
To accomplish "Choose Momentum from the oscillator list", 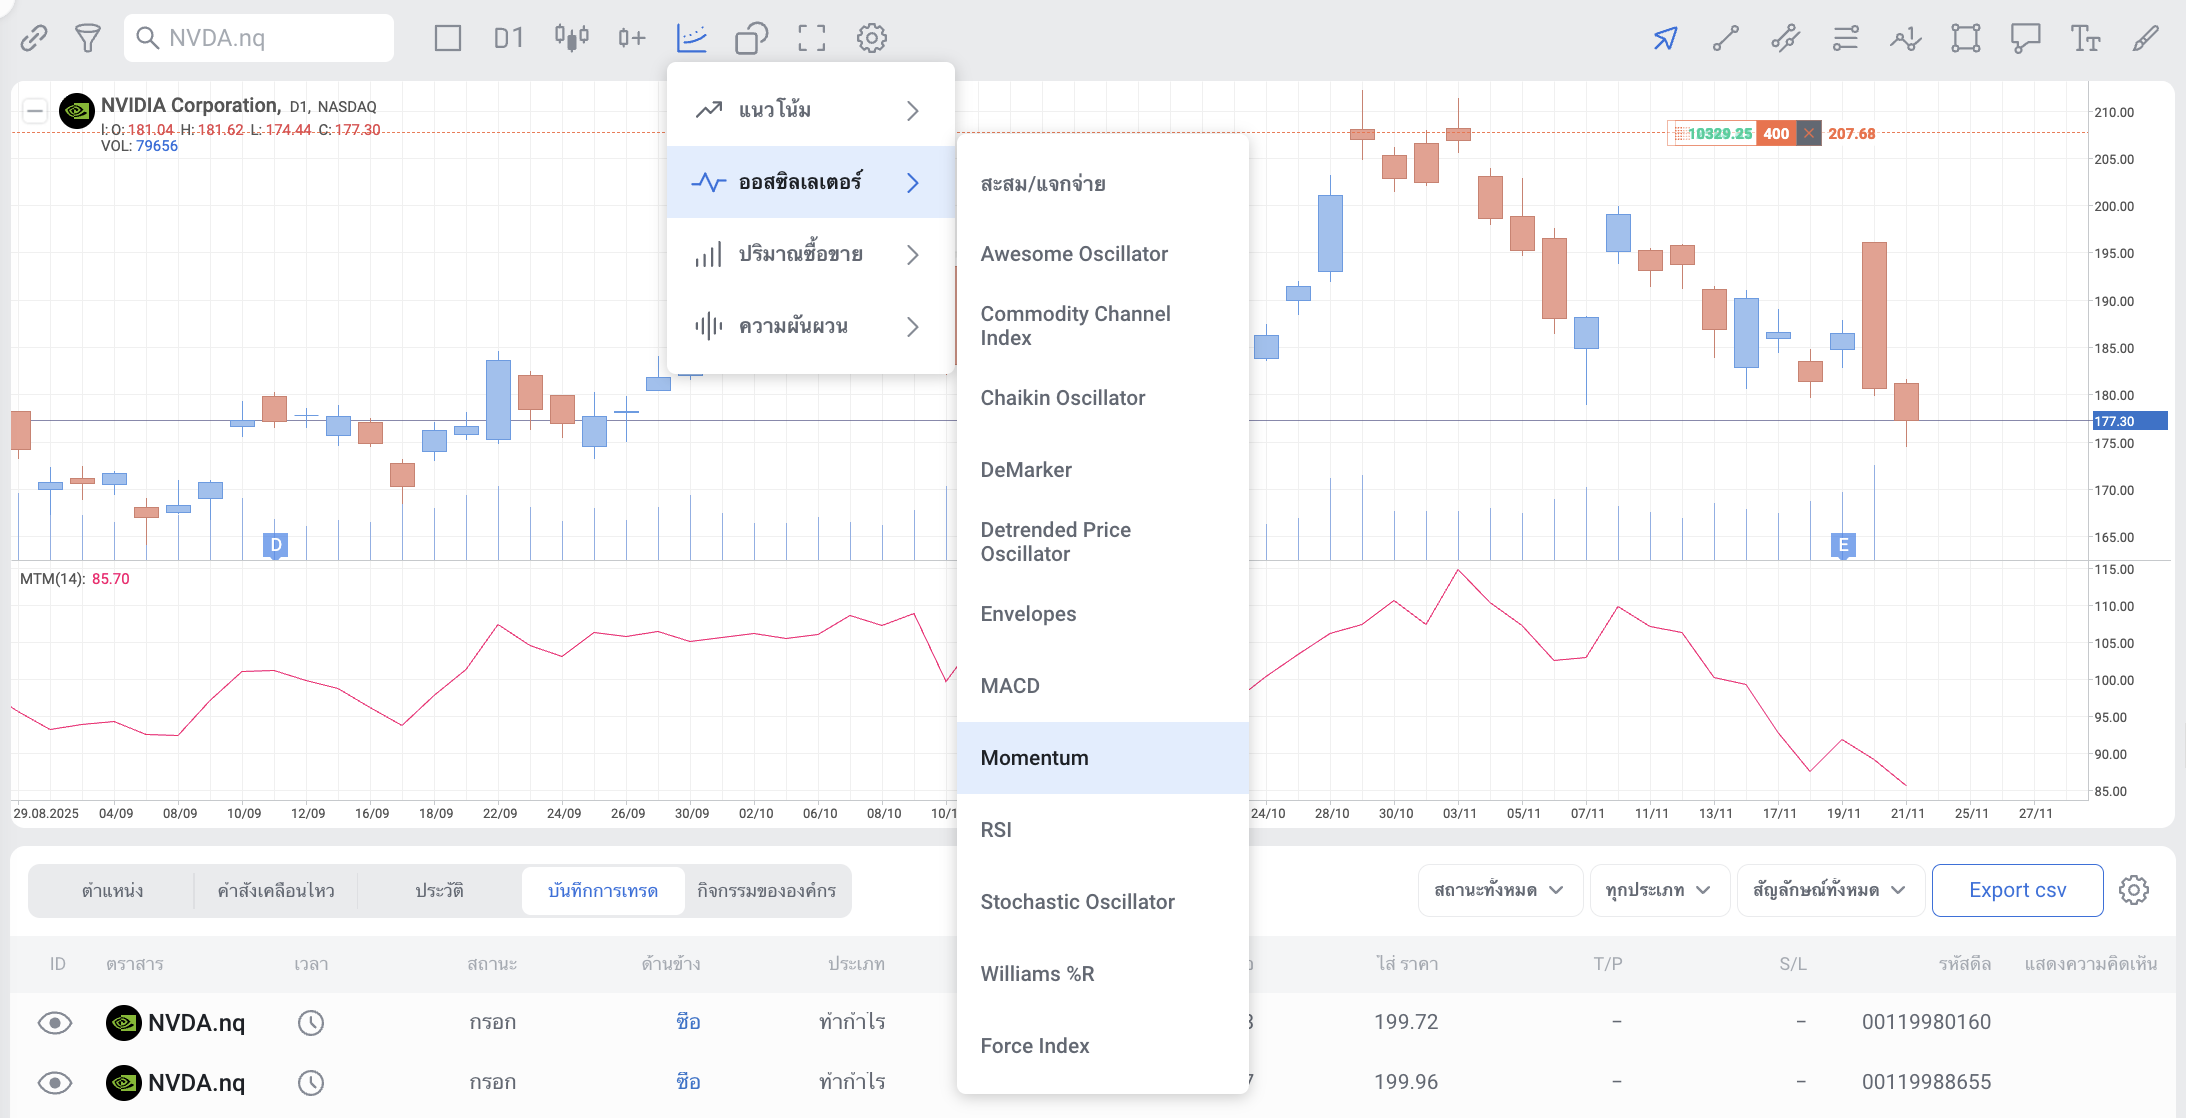I will pos(1035,758).
